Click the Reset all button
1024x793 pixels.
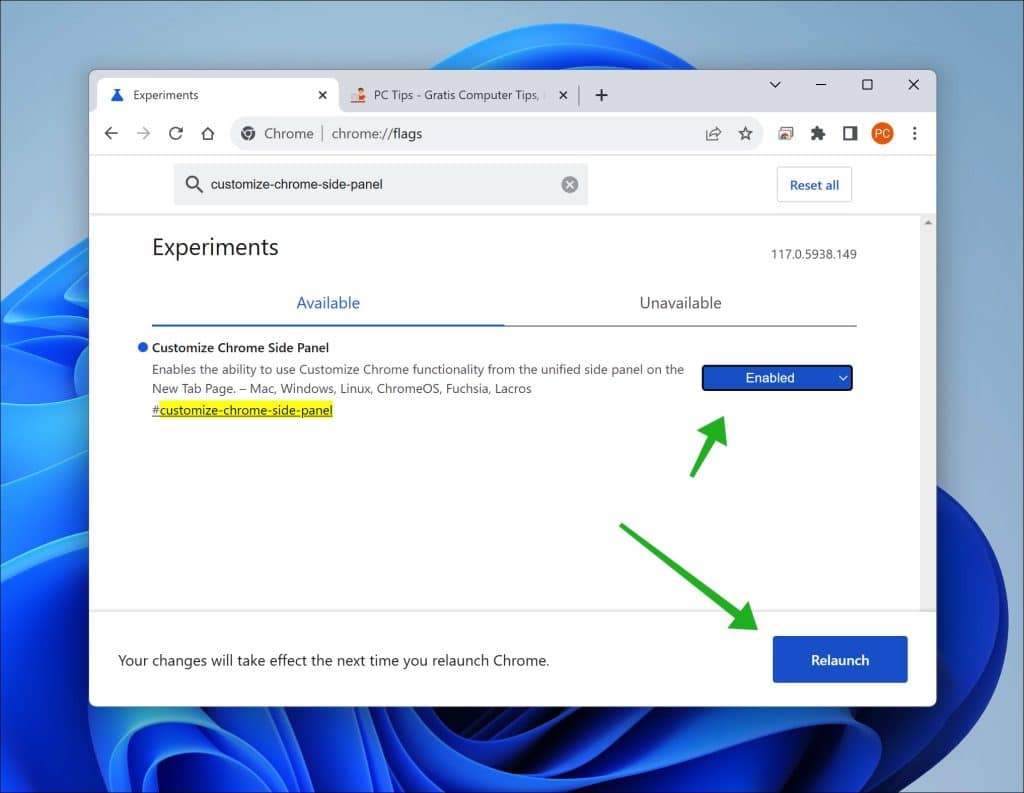pos(814,185)
